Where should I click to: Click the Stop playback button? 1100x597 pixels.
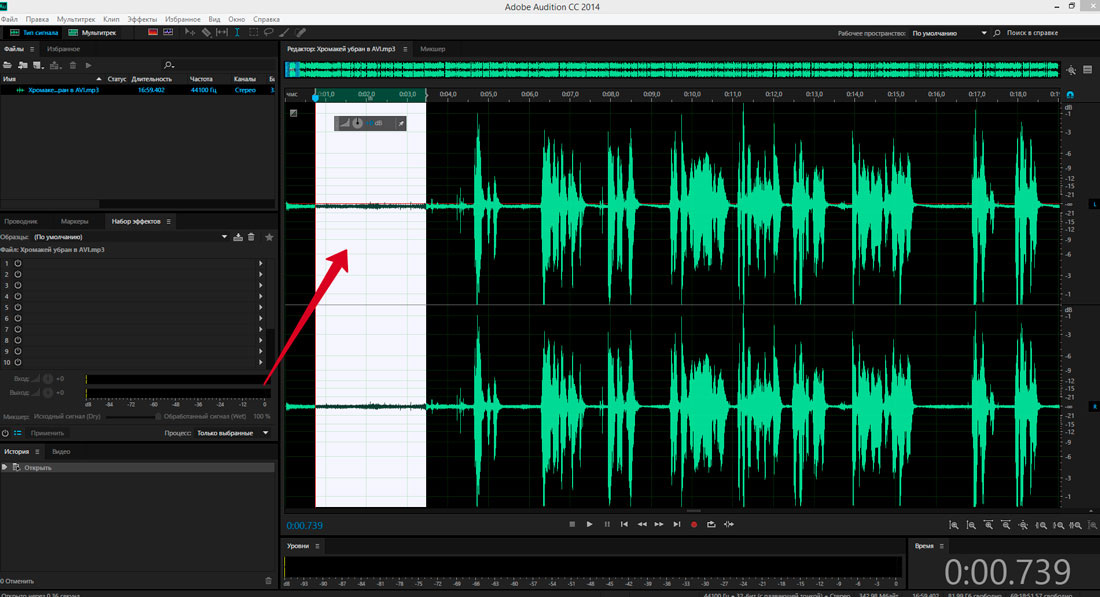click(x=572, y=524)
